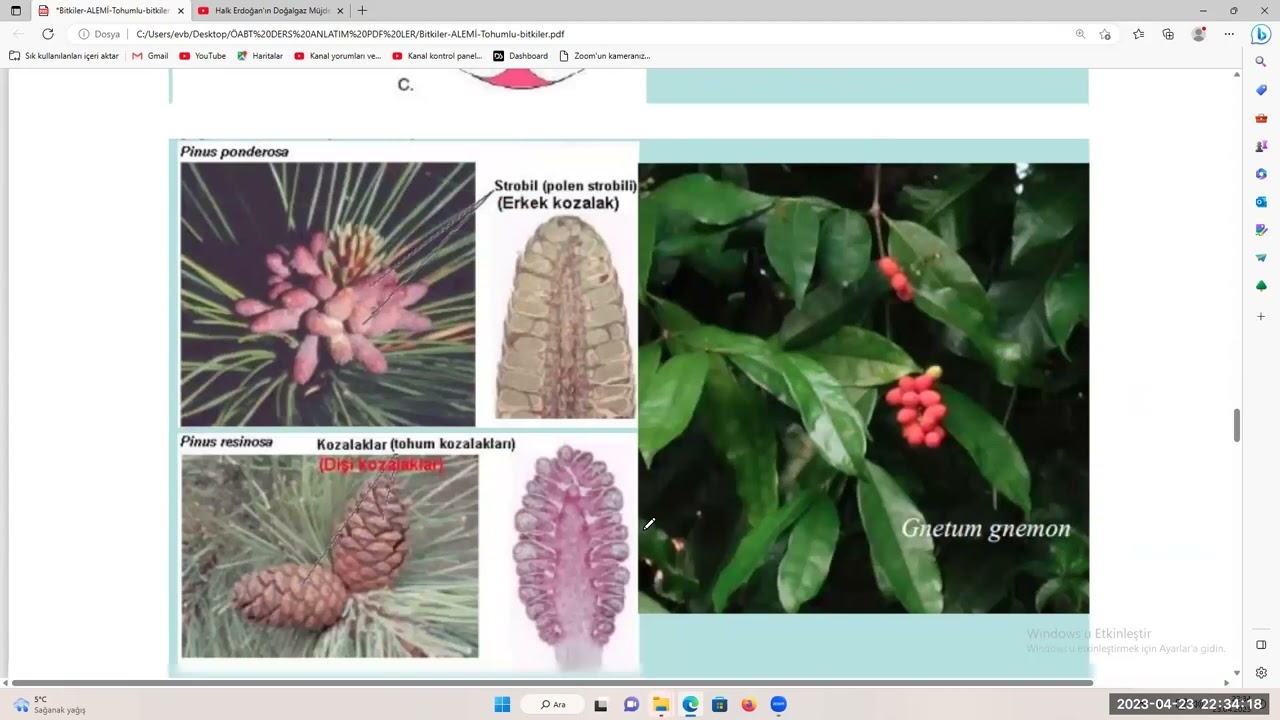The height and width of the screenshot is (720, 1280).
Task: Open Task View on the taskbar
Action: [601, 705]
